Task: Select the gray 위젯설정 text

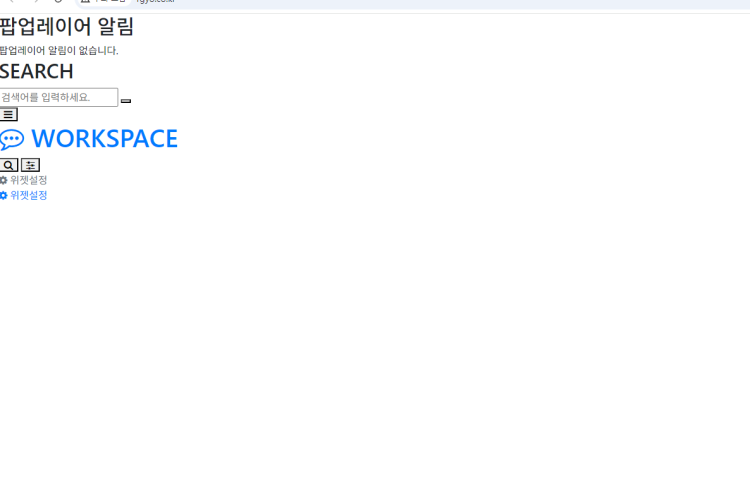Action: coord(29,180)
